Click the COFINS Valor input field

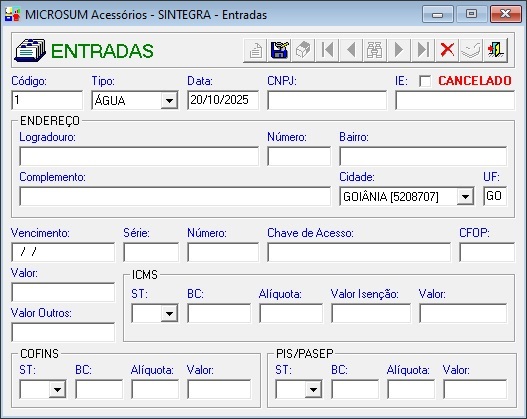point(219,389)
